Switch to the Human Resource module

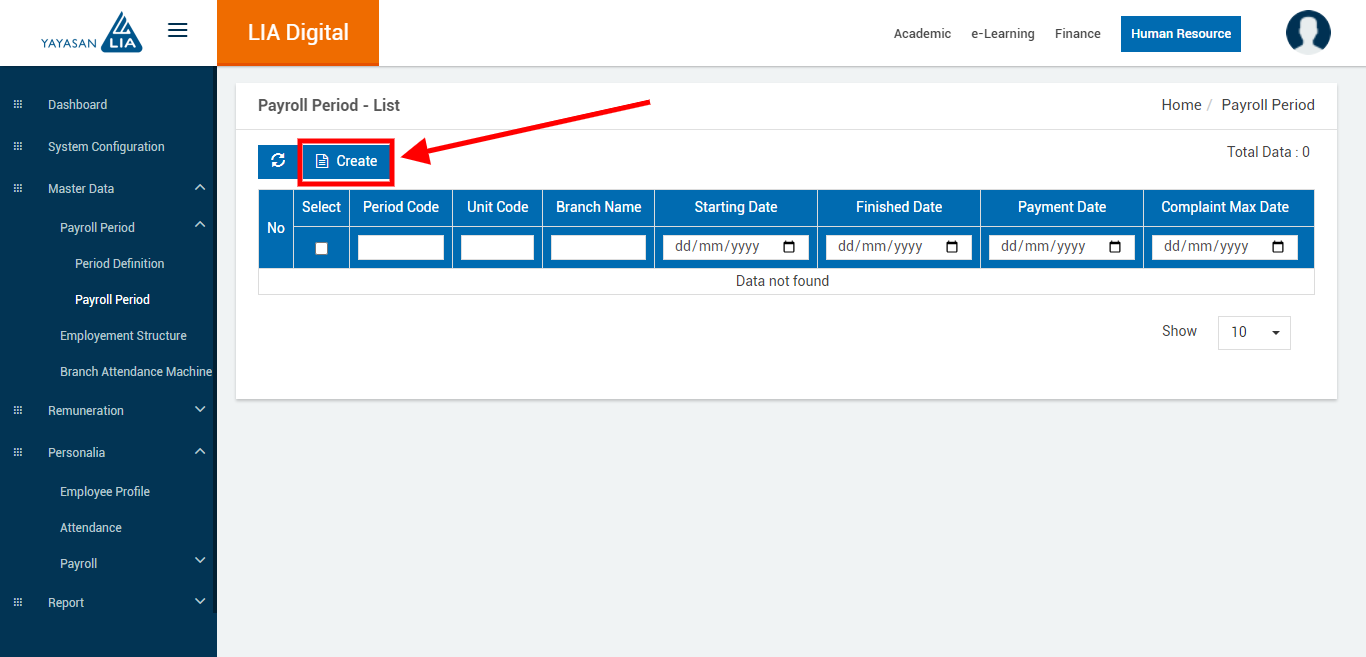[x=1180, y=34]
